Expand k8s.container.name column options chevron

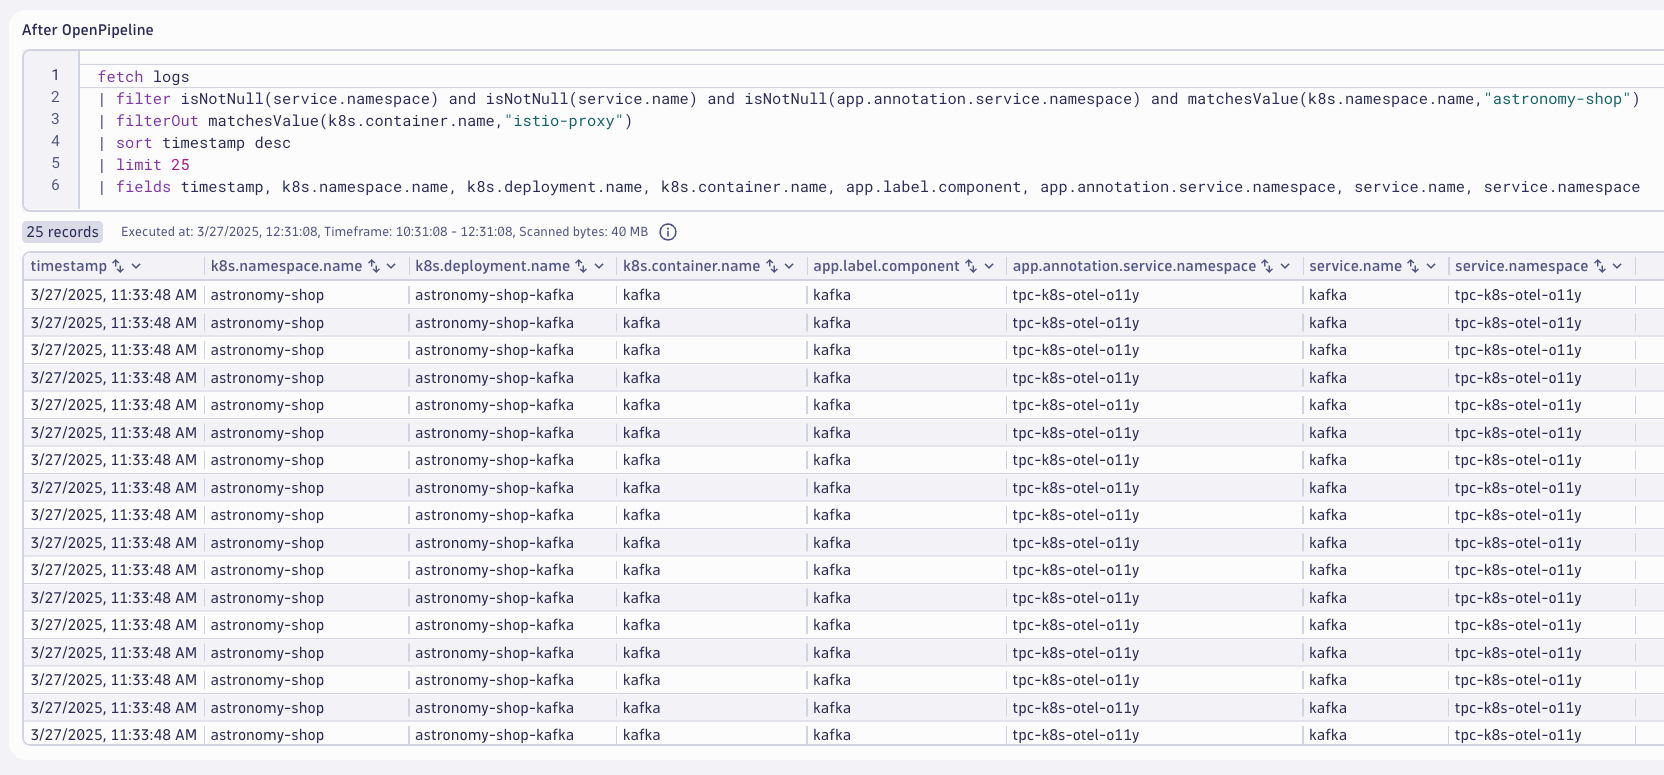click(789, 266)
